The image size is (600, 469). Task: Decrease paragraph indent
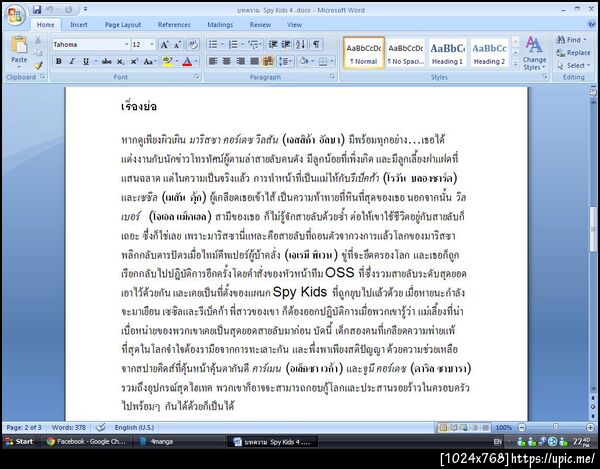(272, 44)
